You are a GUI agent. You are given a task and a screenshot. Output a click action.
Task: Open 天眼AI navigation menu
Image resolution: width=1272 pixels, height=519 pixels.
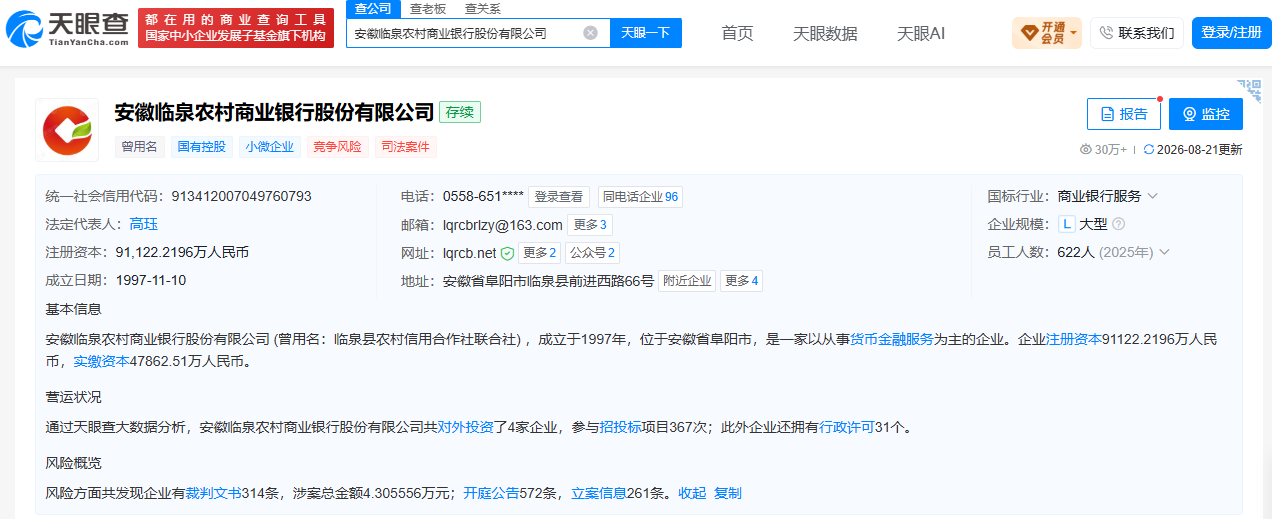[x=921, y=33]
